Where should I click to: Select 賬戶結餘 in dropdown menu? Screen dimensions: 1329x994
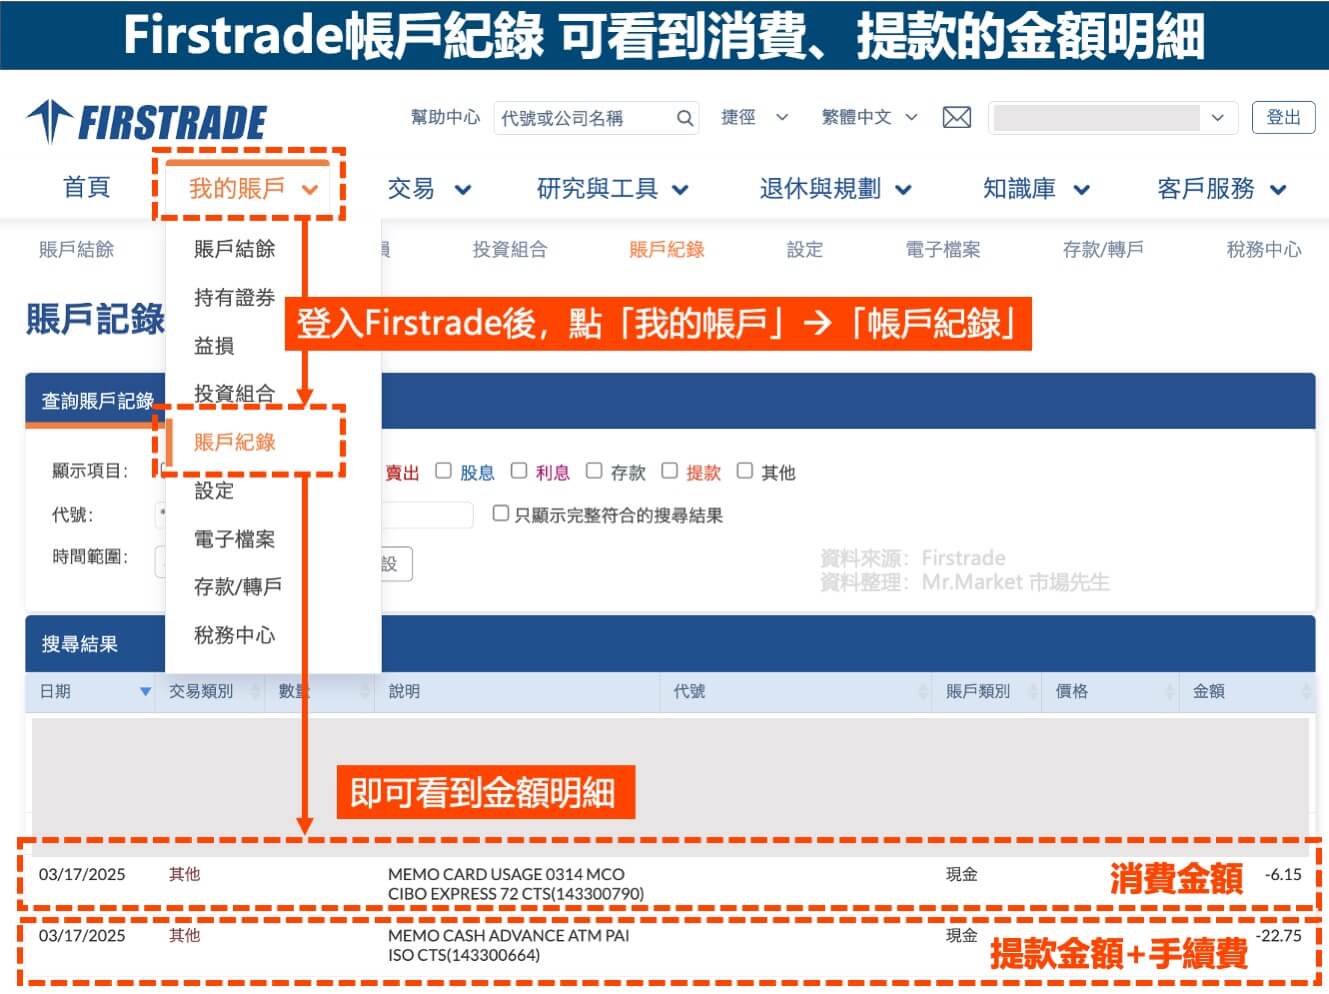tap(235, 249)
